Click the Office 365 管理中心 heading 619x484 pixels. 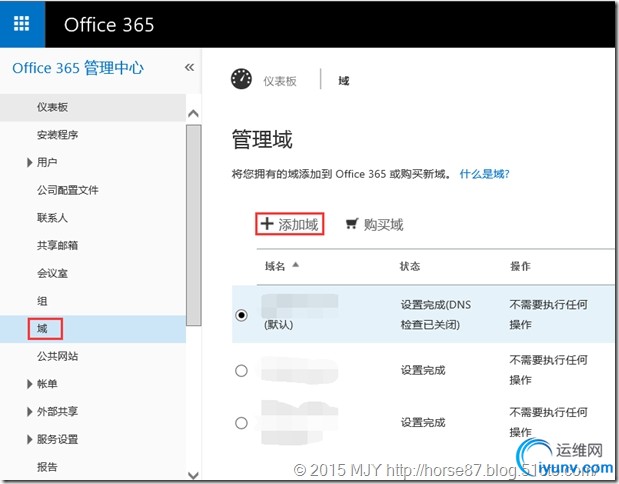click(x=78, y=68)
